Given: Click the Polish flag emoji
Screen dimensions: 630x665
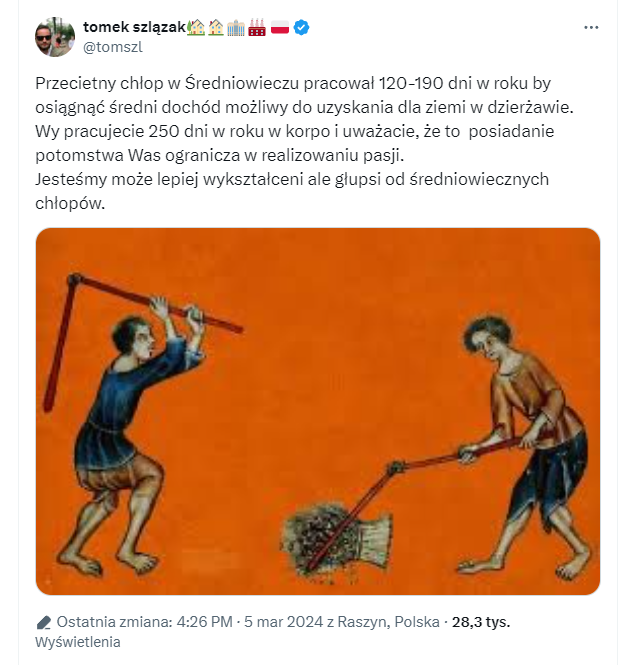Looking at the screenshot, I should (x=280, y=28).
